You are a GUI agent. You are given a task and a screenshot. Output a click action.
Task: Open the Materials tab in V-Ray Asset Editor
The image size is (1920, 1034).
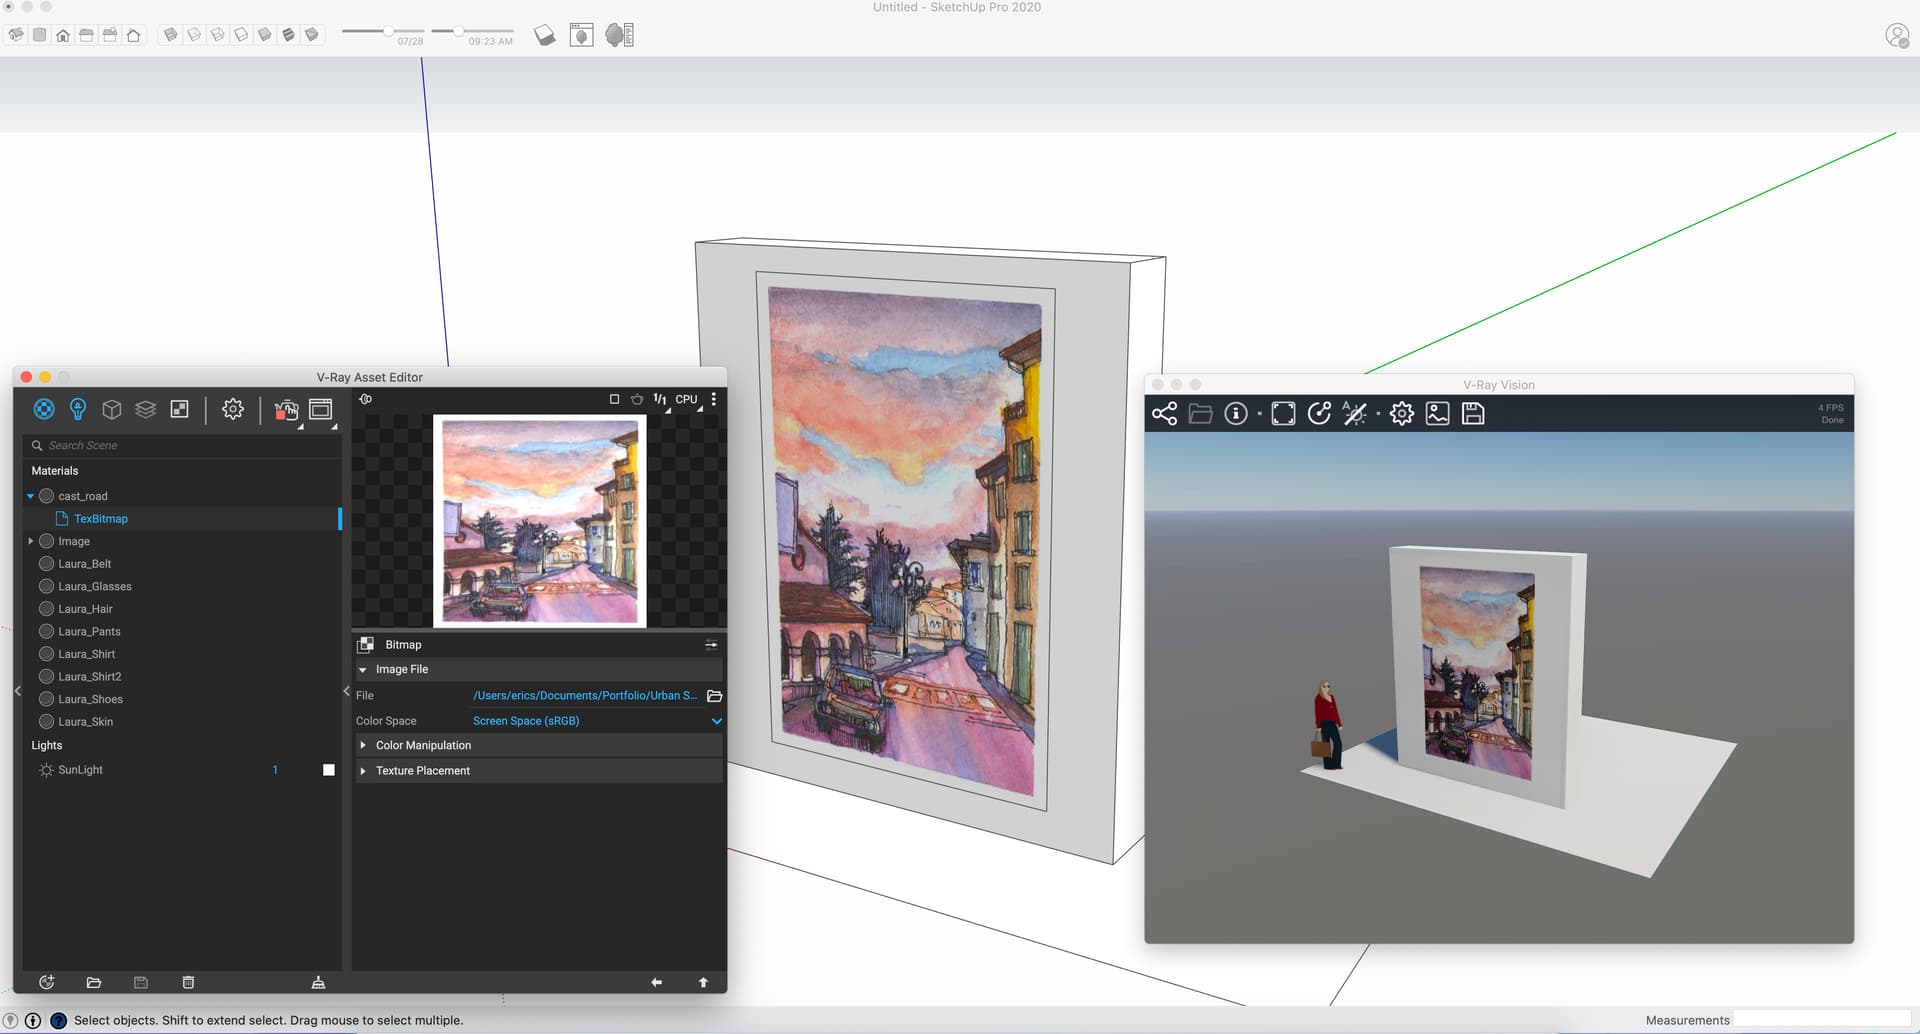(x=44, y=409)
